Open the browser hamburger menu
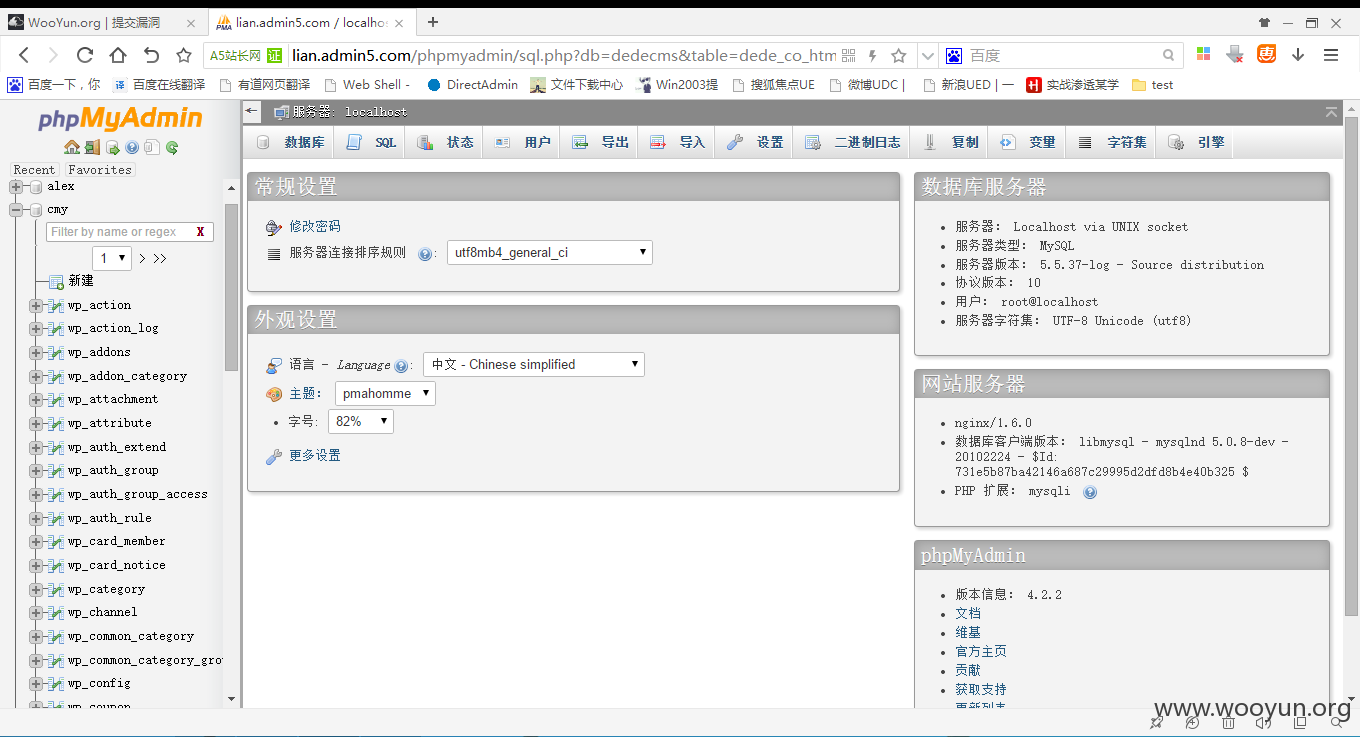The width and height of the screenshot is (1360, 737). tap(1331, 55)
